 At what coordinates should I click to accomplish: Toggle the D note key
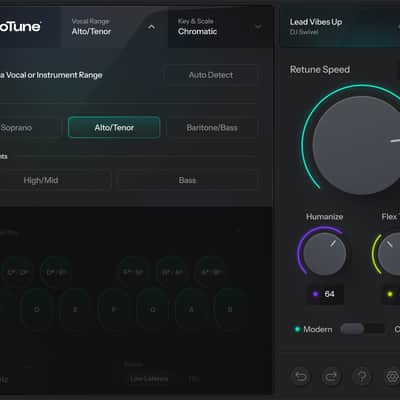pos(37,310)
